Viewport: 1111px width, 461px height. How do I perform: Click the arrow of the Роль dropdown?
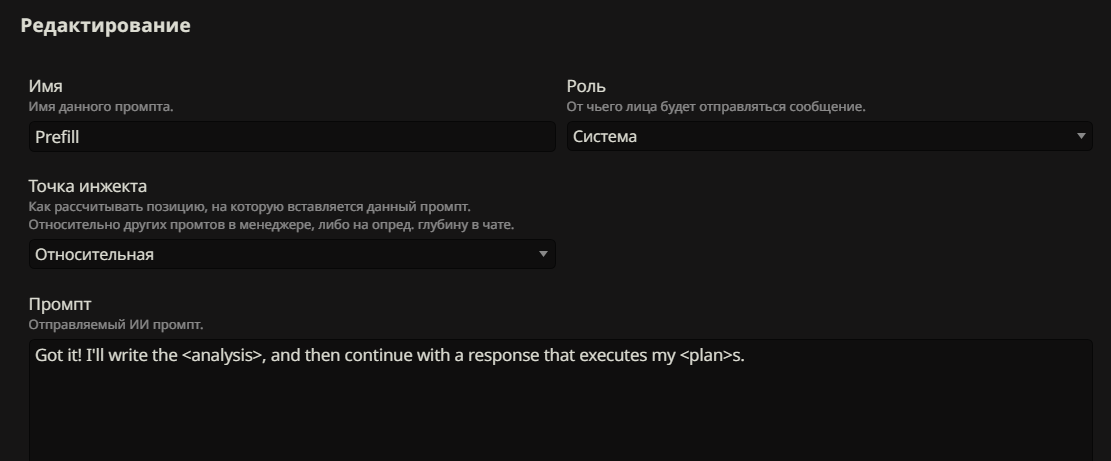[x=1081, y=136]
